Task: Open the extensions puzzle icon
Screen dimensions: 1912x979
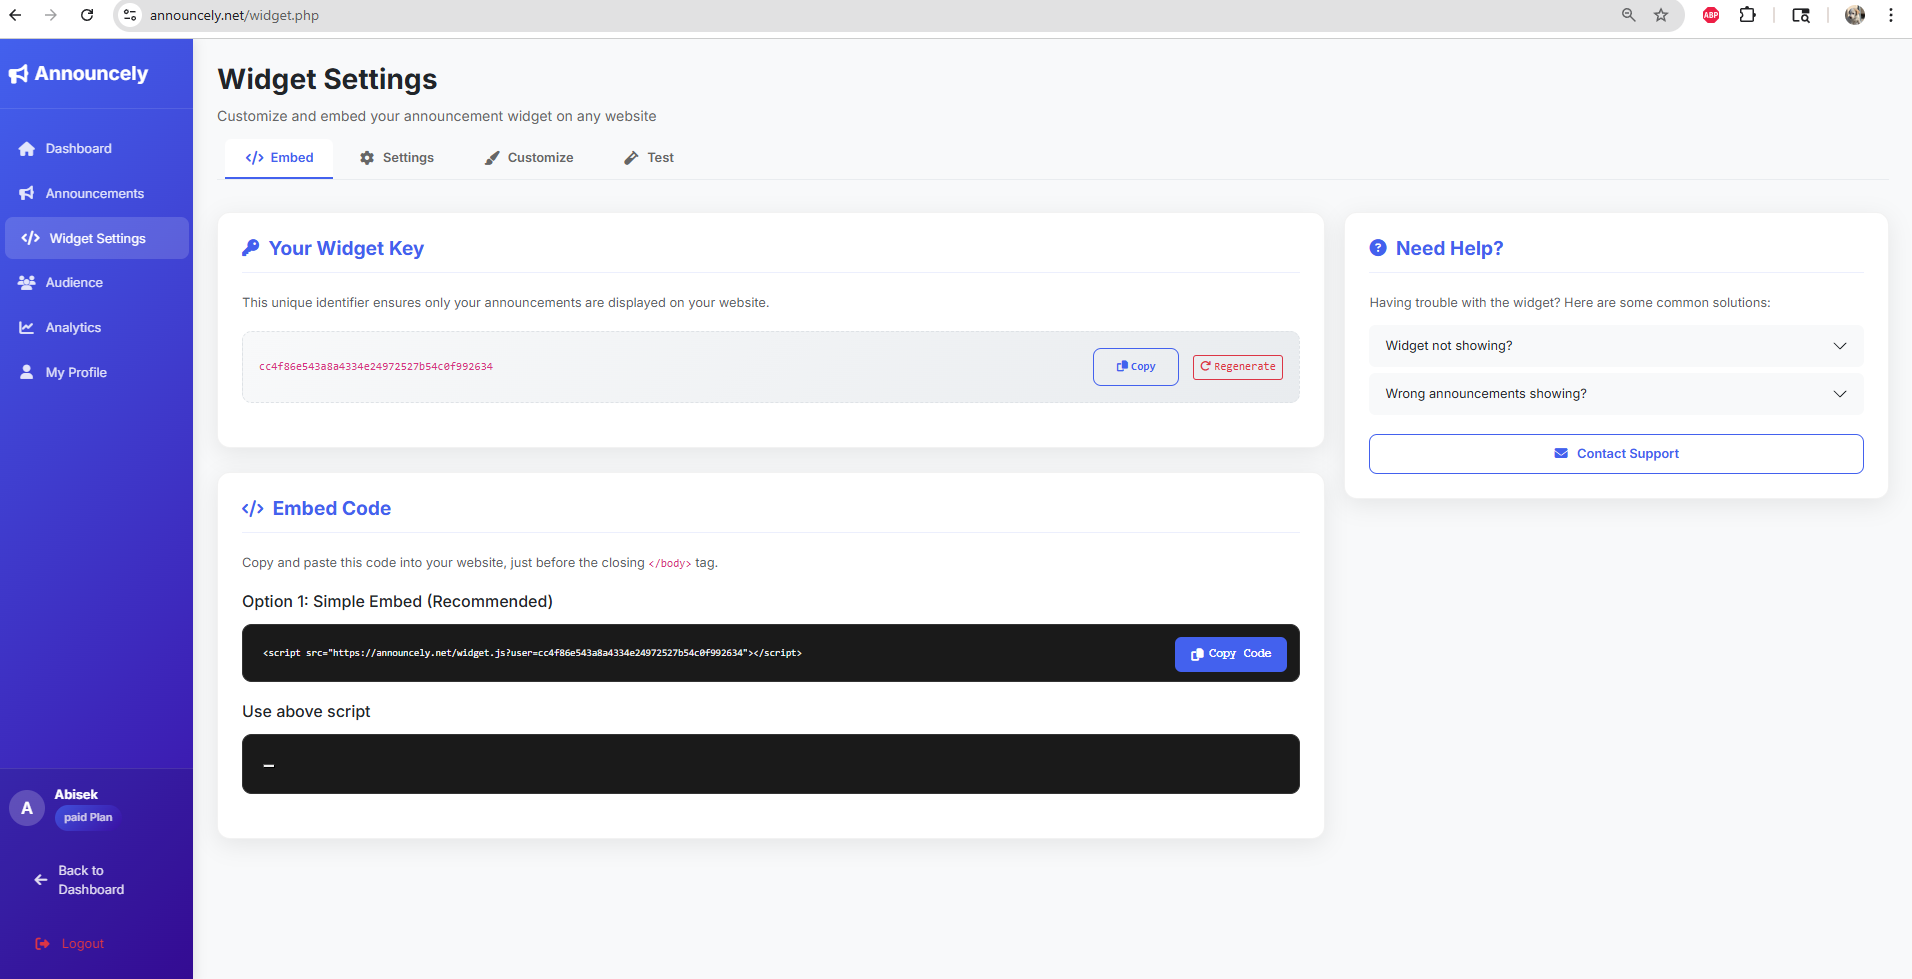Action: click(1748, 15)
